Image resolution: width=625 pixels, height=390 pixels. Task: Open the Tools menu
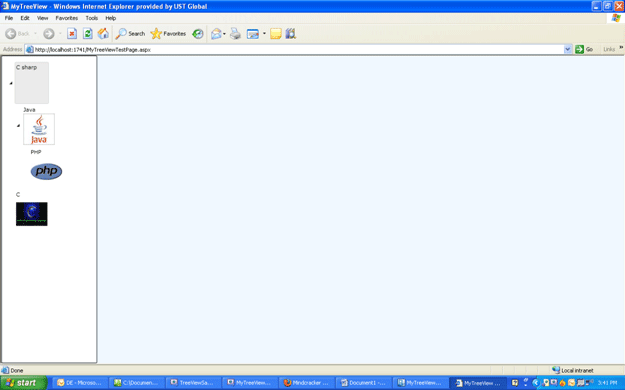[x=92, y=18]
